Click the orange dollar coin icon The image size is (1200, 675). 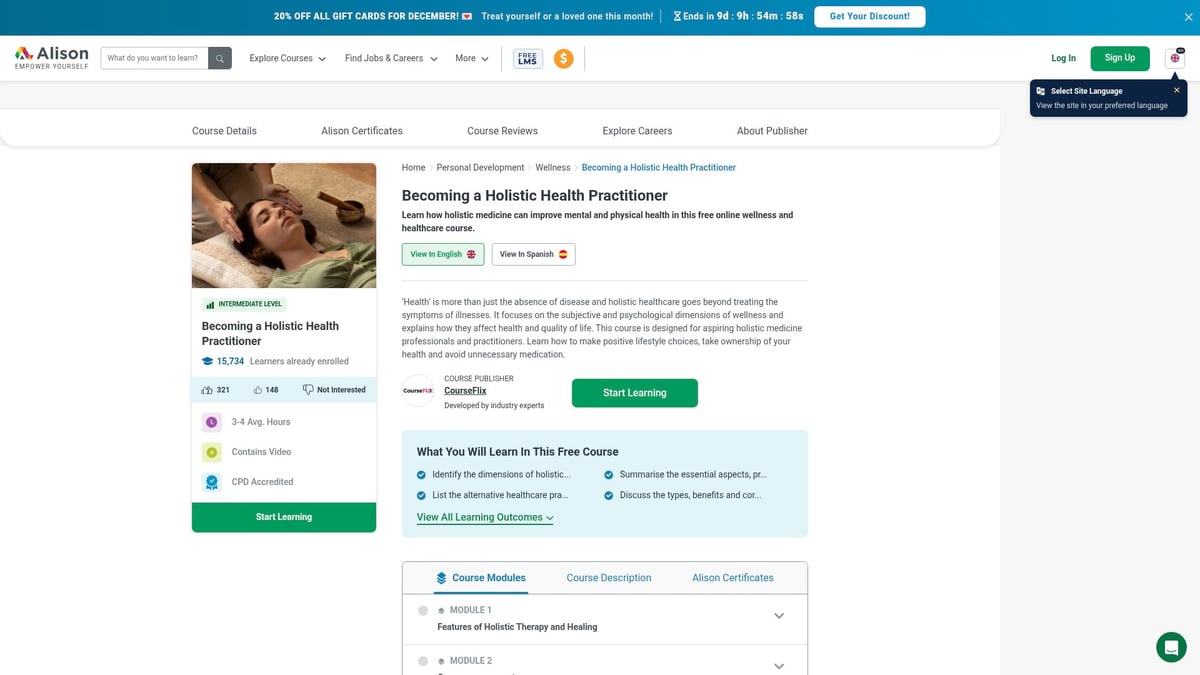[563, 58]
